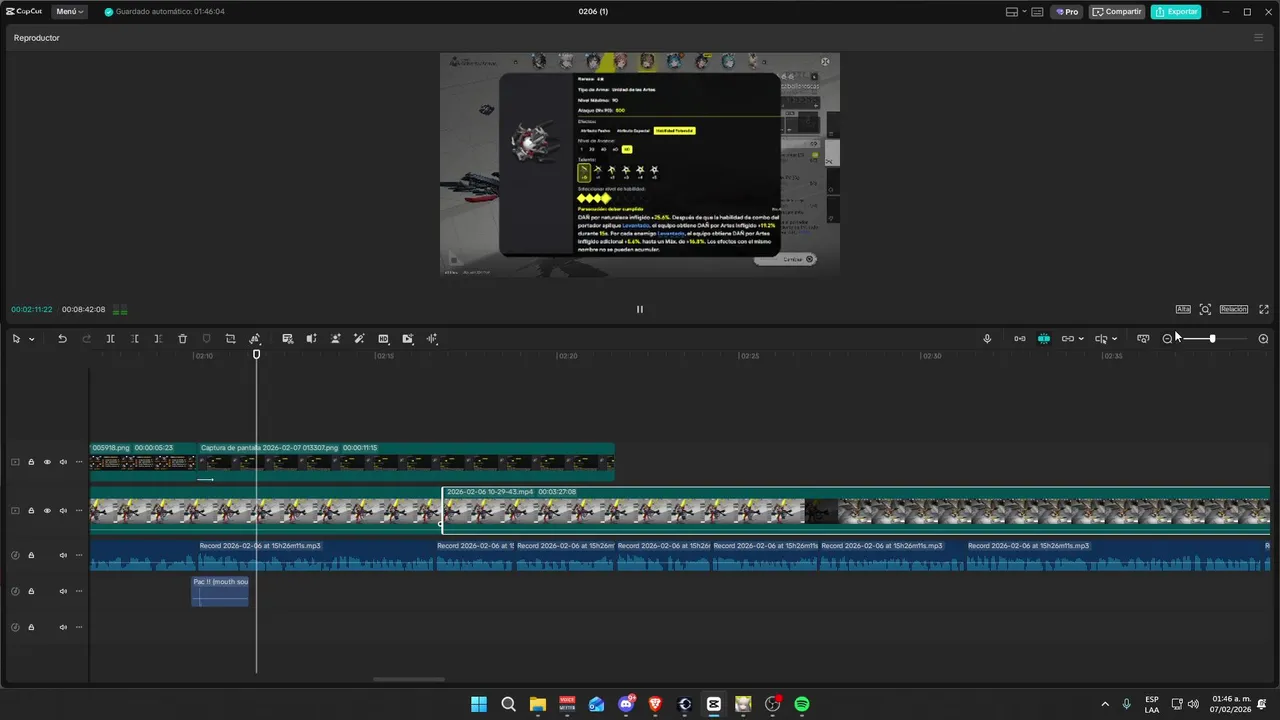Image resolution: width=1280 pixels, height=720 pixels.
Task: Open the player panel hamburger menu
Action: tap(1258, 38)
